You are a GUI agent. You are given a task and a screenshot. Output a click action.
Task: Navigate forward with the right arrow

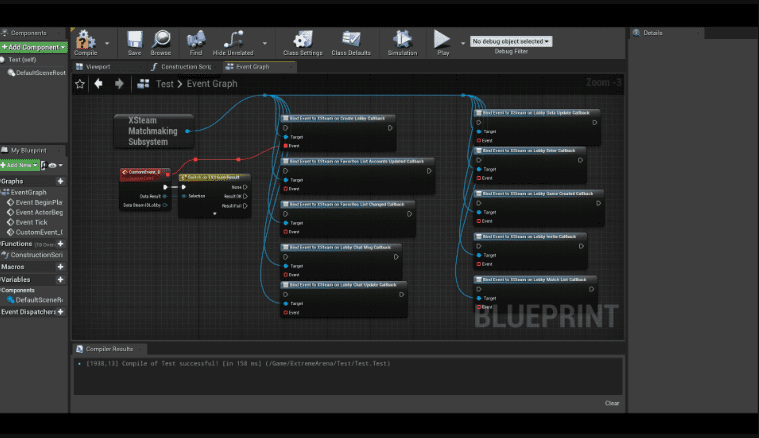(x=119, y=84)
